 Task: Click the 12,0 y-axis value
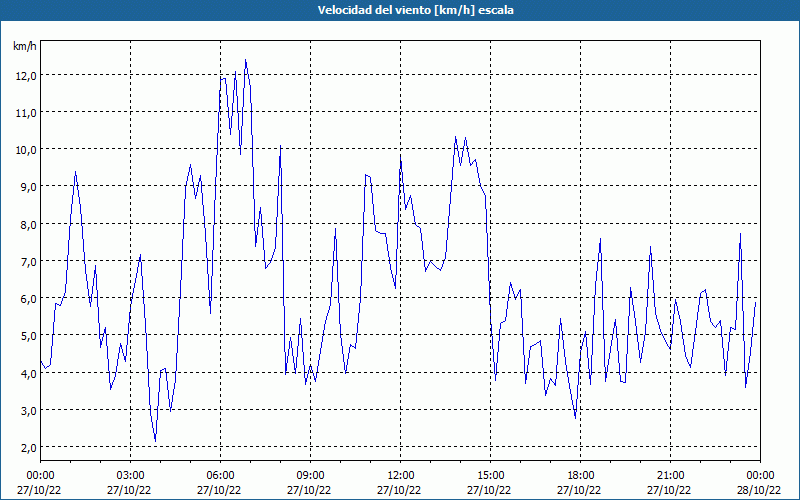click(x=26, y=76)
